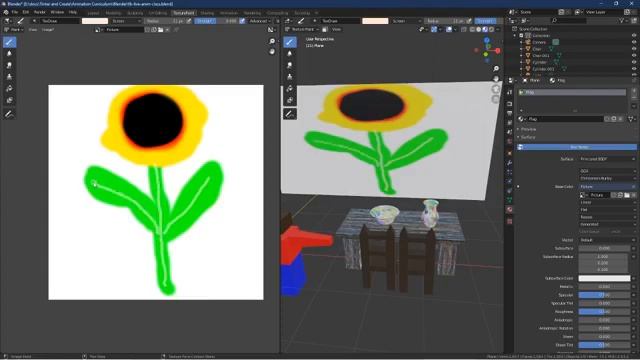The width and height of the screenshot is (640, 360).
Task: Click the zoom magnifier in the 3D viewport
Action: [496, 69]
